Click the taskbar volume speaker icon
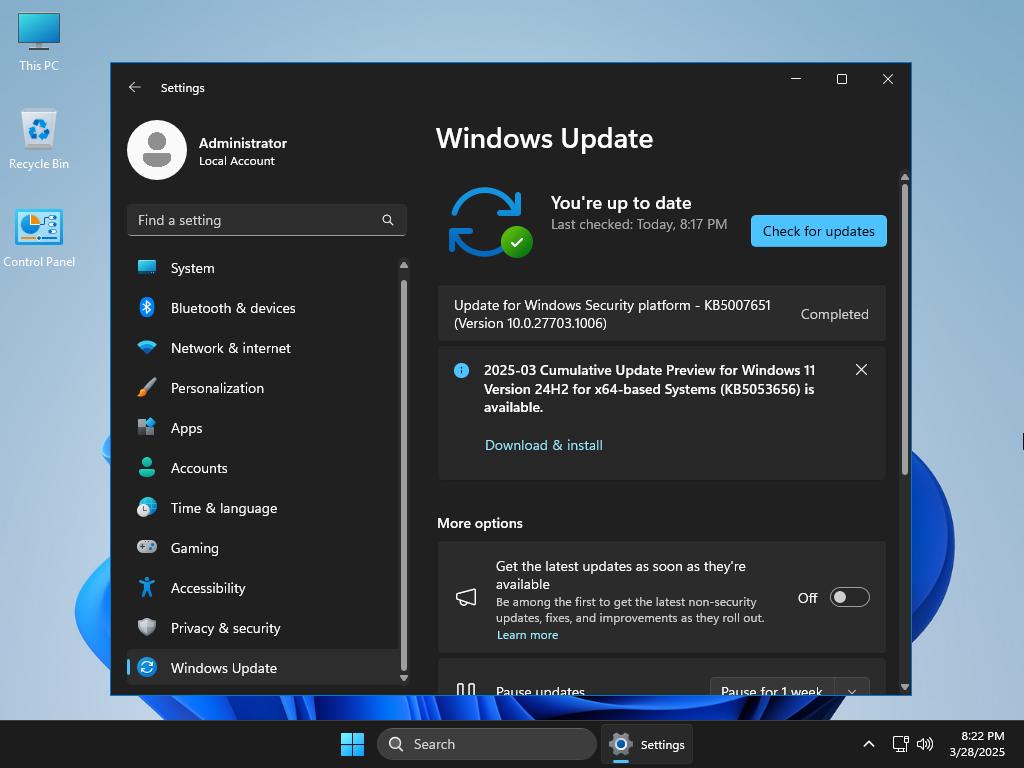Image resolution: width=1024 pixels, height=768 pixels. pos(925,744)
